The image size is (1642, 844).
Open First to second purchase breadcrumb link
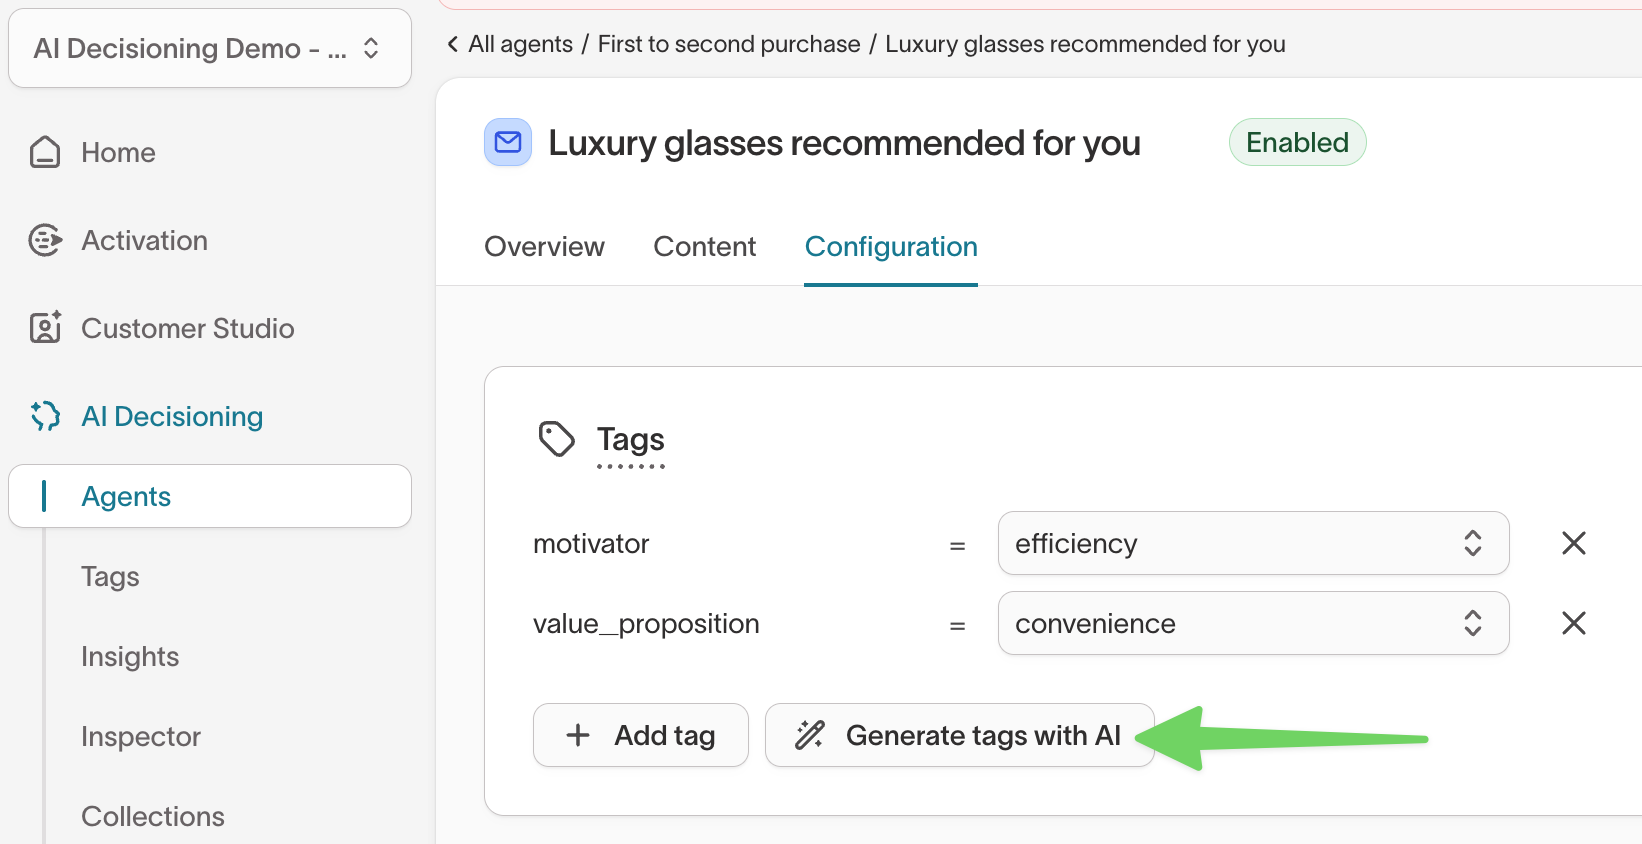click(x=728, y=43)
